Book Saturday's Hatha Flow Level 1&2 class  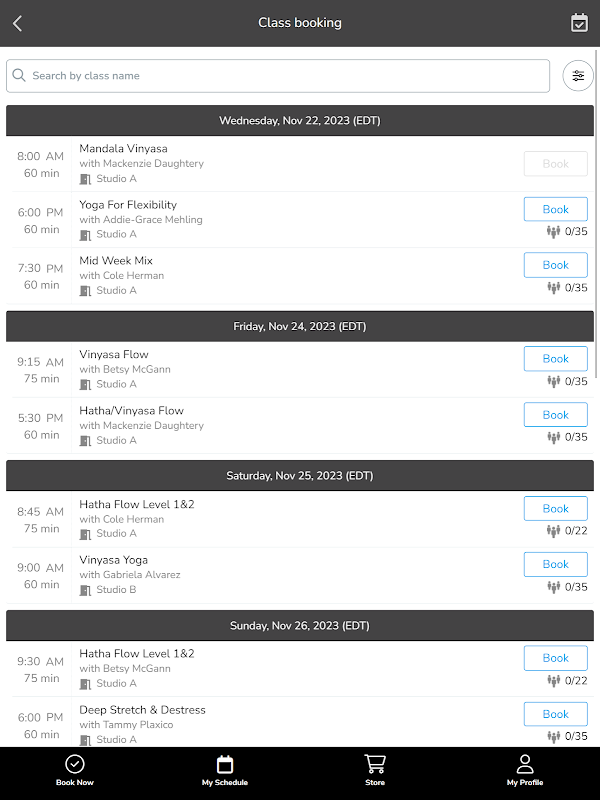point(555,508)
